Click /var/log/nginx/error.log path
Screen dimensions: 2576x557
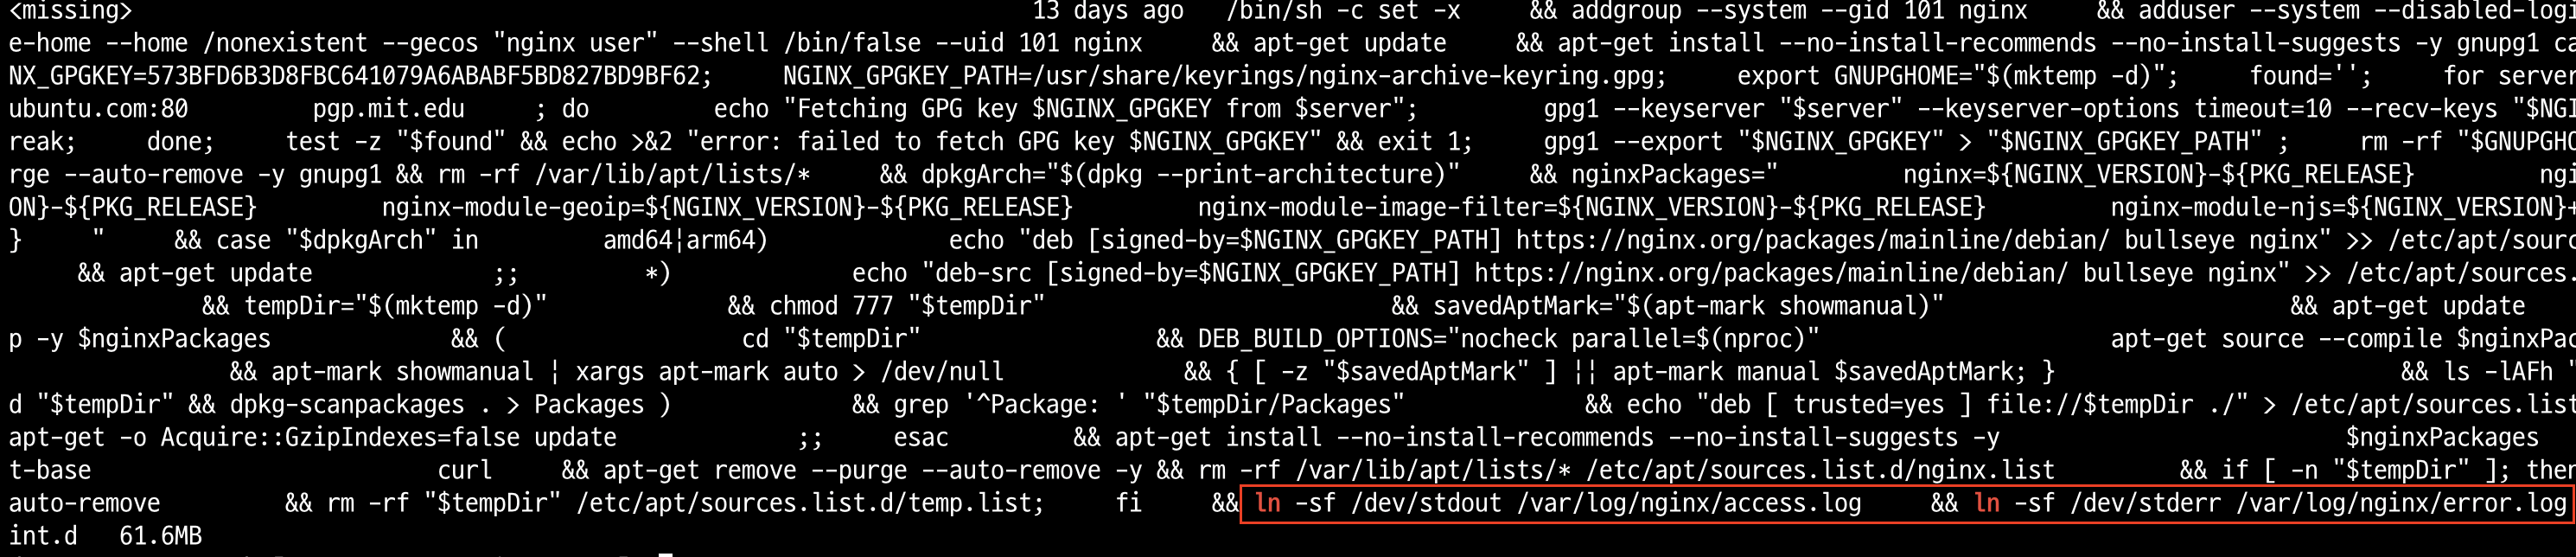click(2401, 503)
